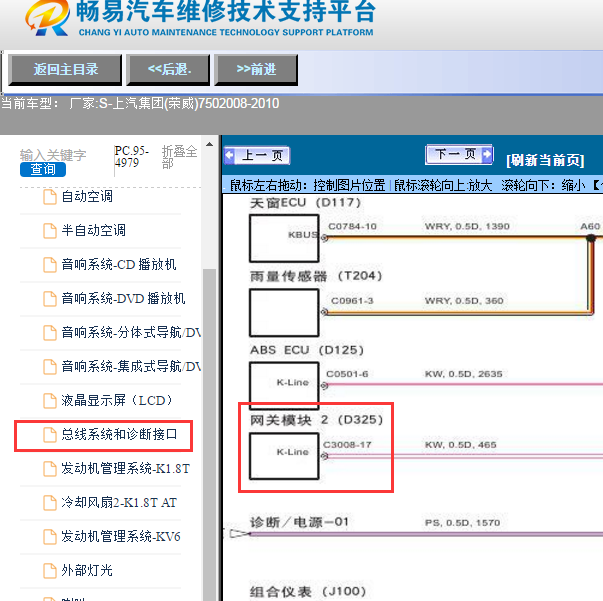Click wire label WRY, 0.5D, 360
Viewport: 603px width, 601px height.
coord(464,301)
